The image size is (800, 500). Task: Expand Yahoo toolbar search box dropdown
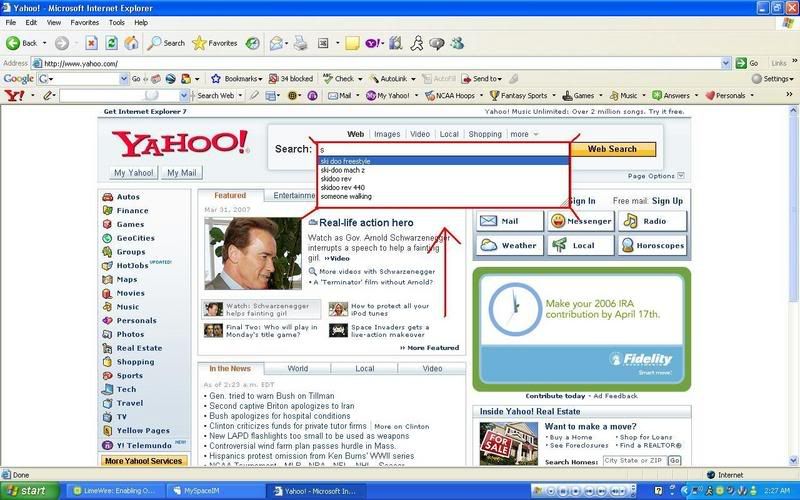point(184,95)
